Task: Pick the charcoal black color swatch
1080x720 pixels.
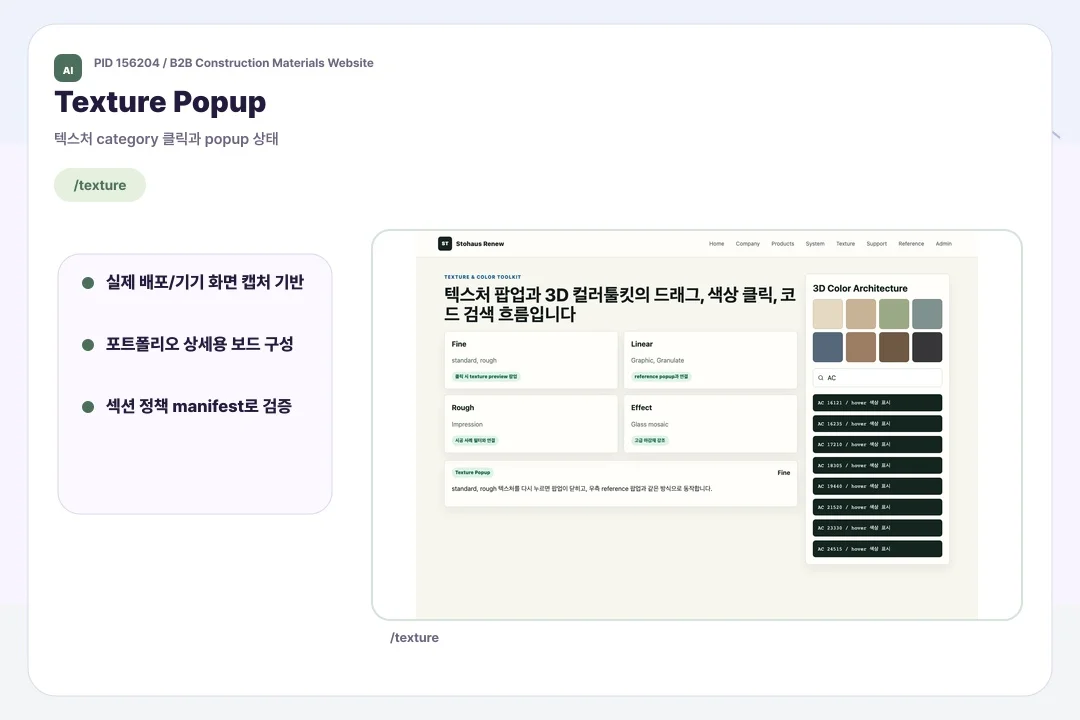Action: point(927,347)
